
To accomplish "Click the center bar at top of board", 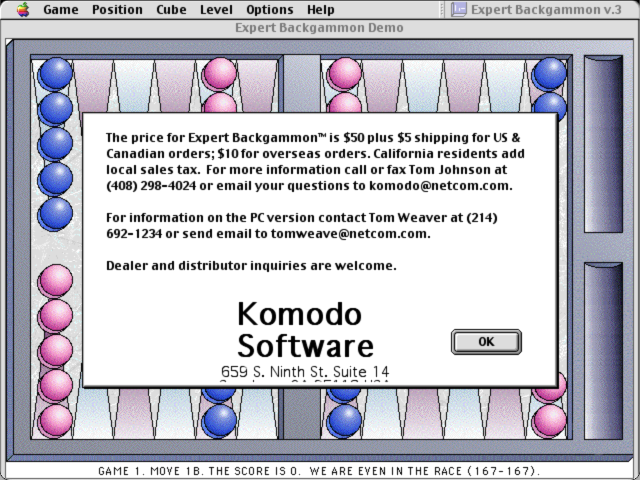I will click(302, 84).
